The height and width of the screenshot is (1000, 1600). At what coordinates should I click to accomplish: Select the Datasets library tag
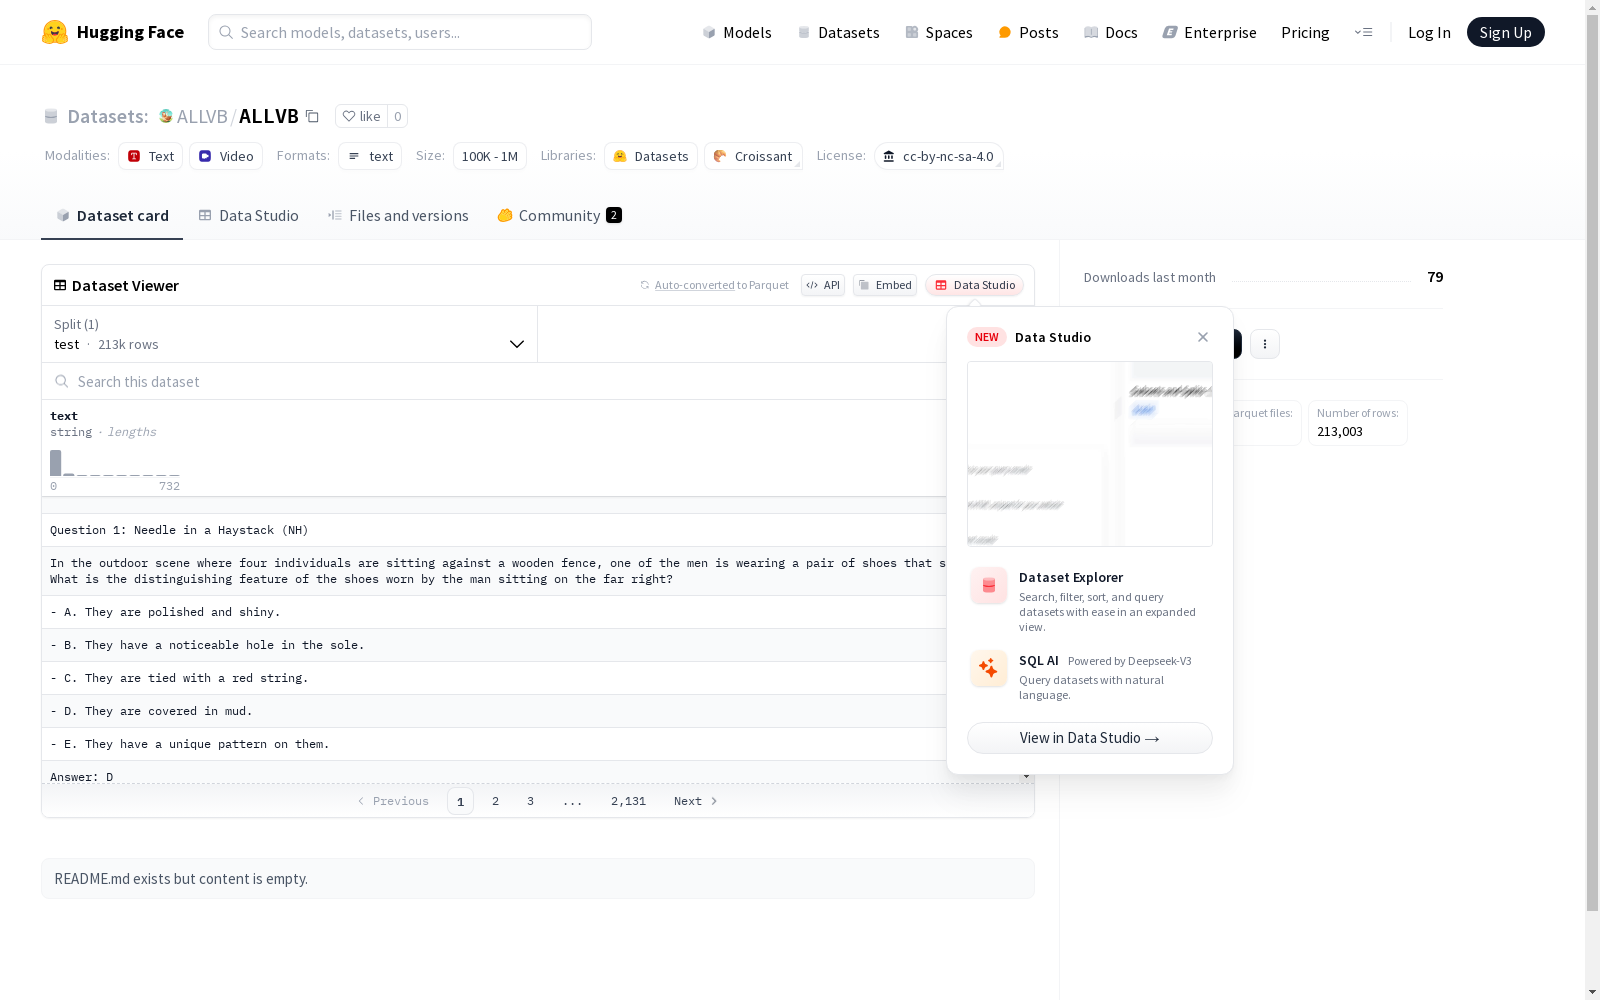coord(651,156)
